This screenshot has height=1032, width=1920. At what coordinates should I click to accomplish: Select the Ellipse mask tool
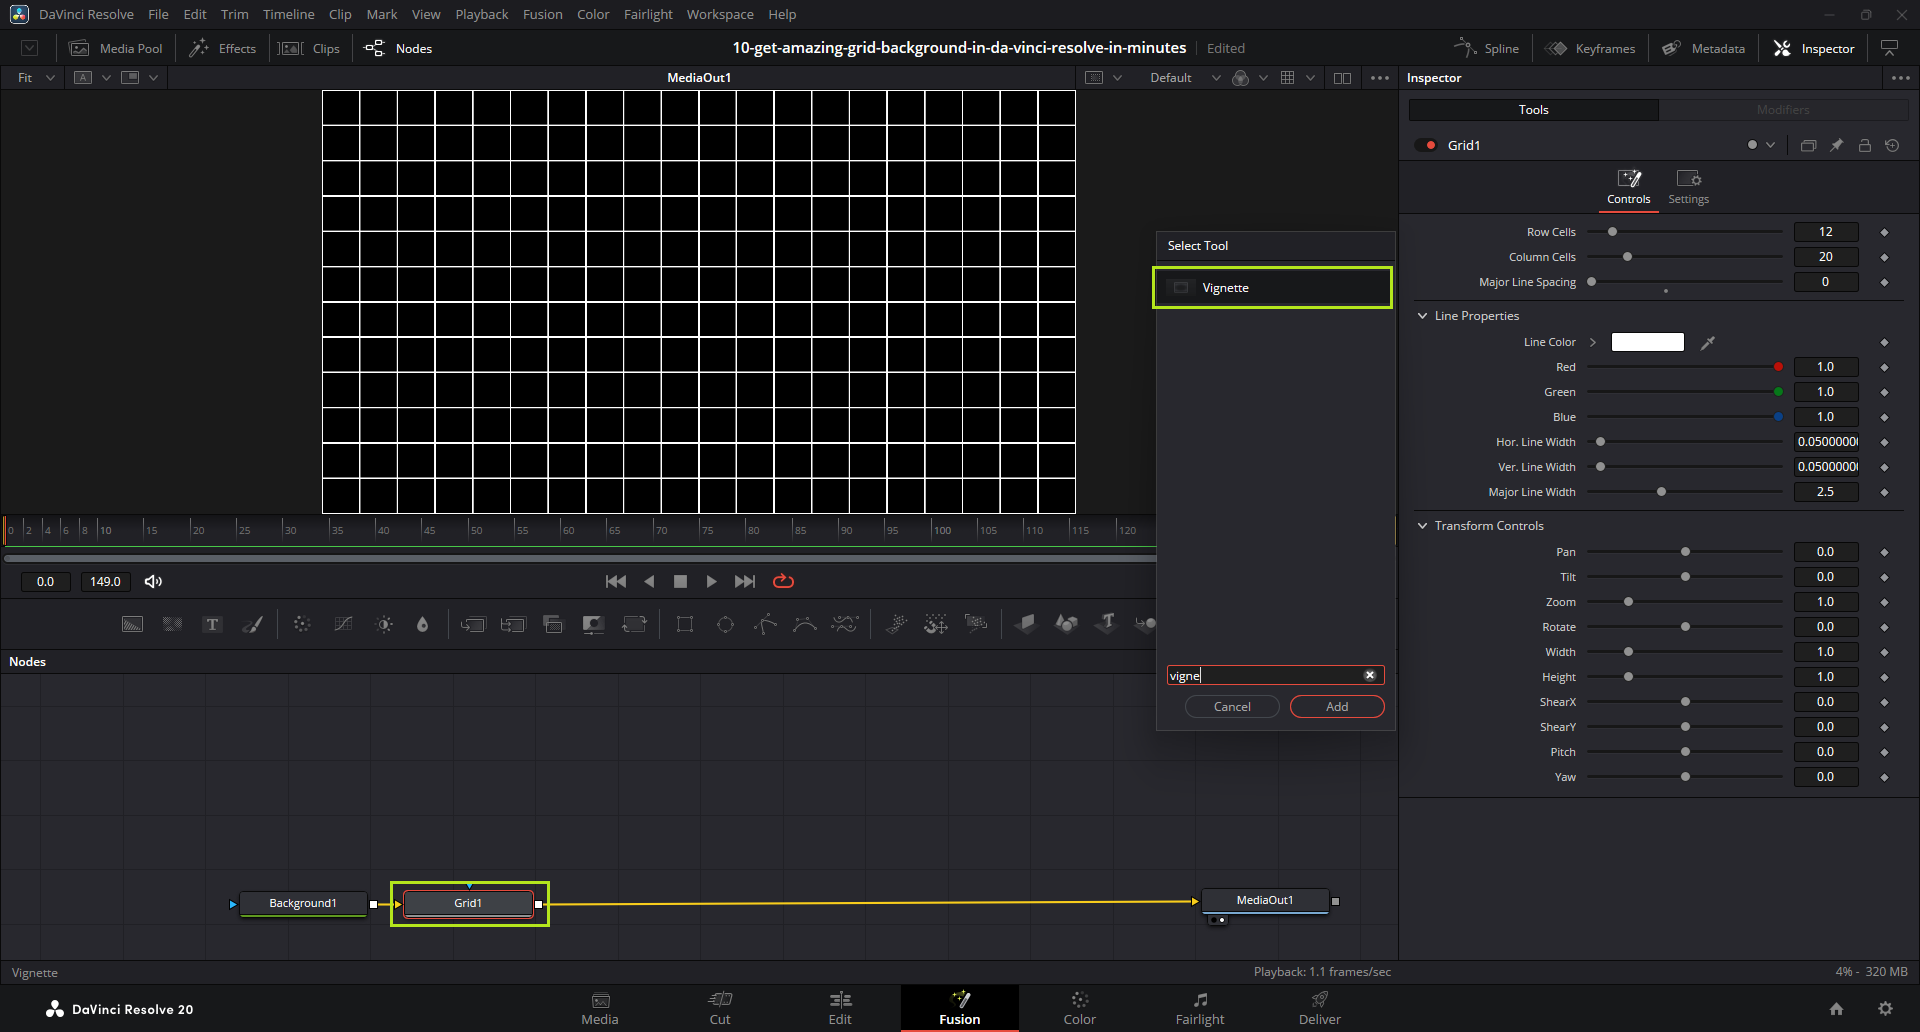click(x=725, y=625)
